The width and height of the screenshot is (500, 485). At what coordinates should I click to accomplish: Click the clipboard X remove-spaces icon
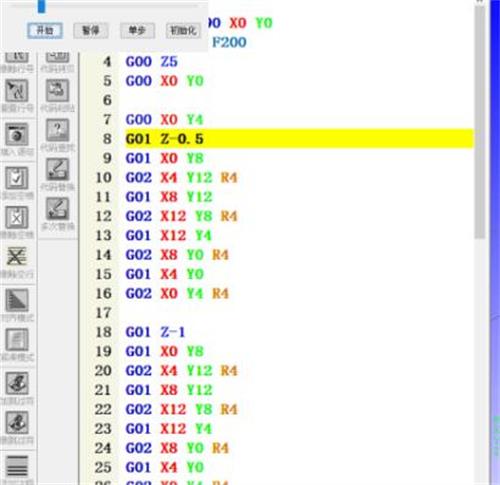click(17, 218)
